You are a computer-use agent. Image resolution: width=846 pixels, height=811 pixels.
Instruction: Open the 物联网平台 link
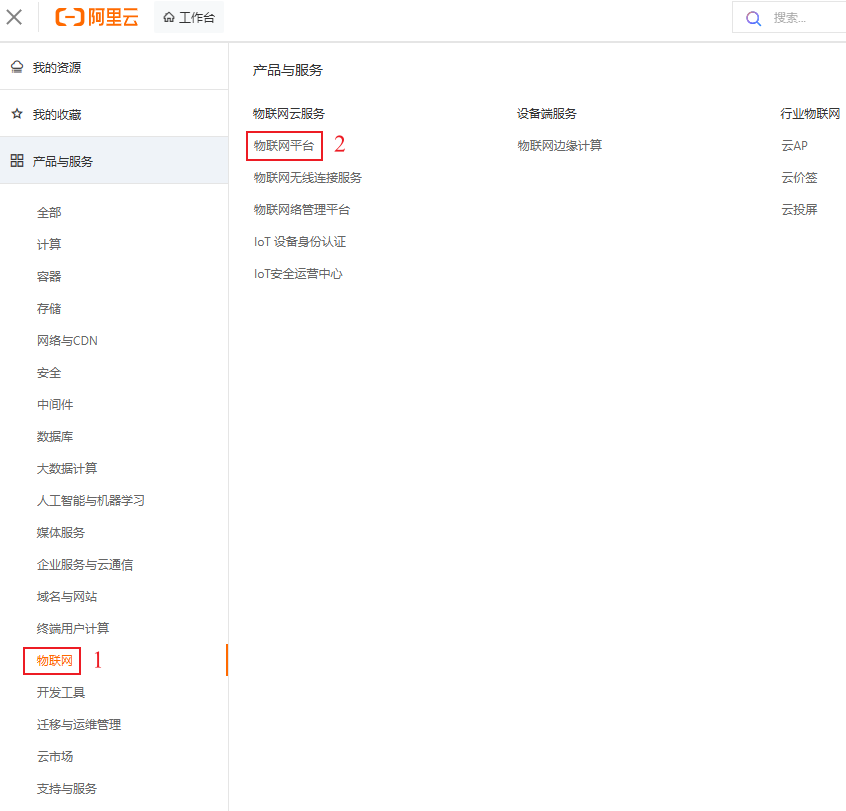pos(284,146)
